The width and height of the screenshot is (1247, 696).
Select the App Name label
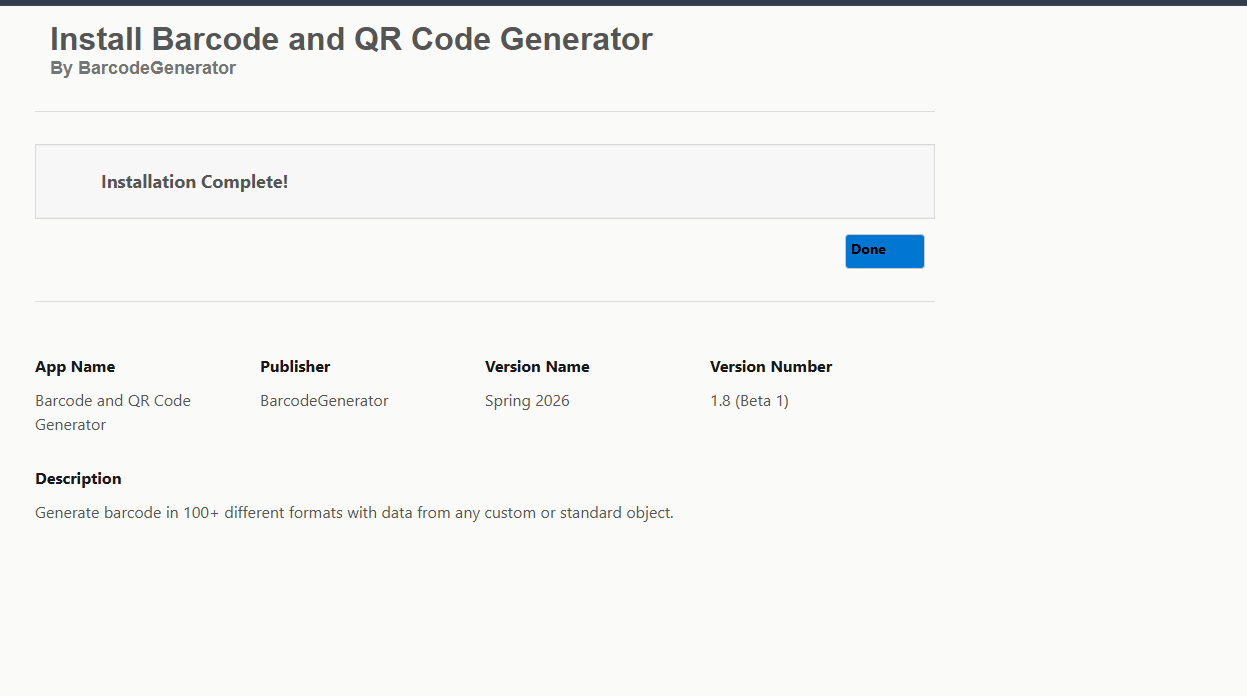point(75,367)
